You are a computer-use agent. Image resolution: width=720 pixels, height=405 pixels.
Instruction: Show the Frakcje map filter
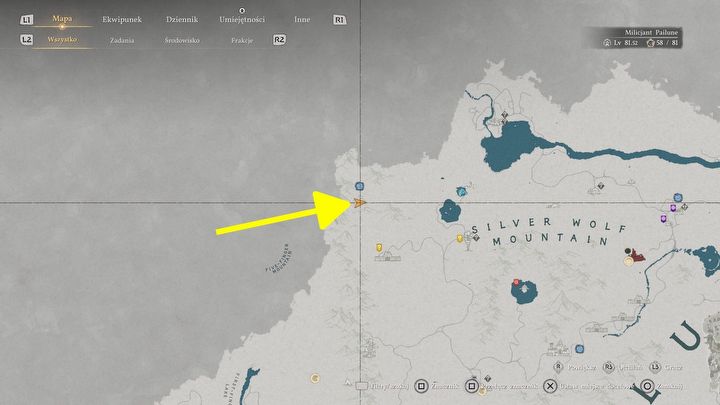(x=241, y=41)
